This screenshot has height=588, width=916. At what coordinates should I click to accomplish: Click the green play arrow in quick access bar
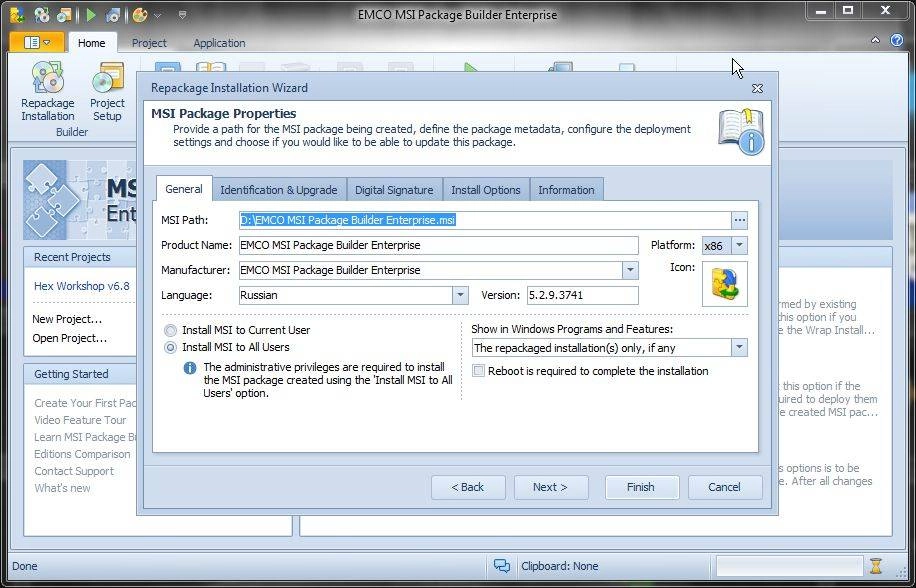[x=91, y=15]
